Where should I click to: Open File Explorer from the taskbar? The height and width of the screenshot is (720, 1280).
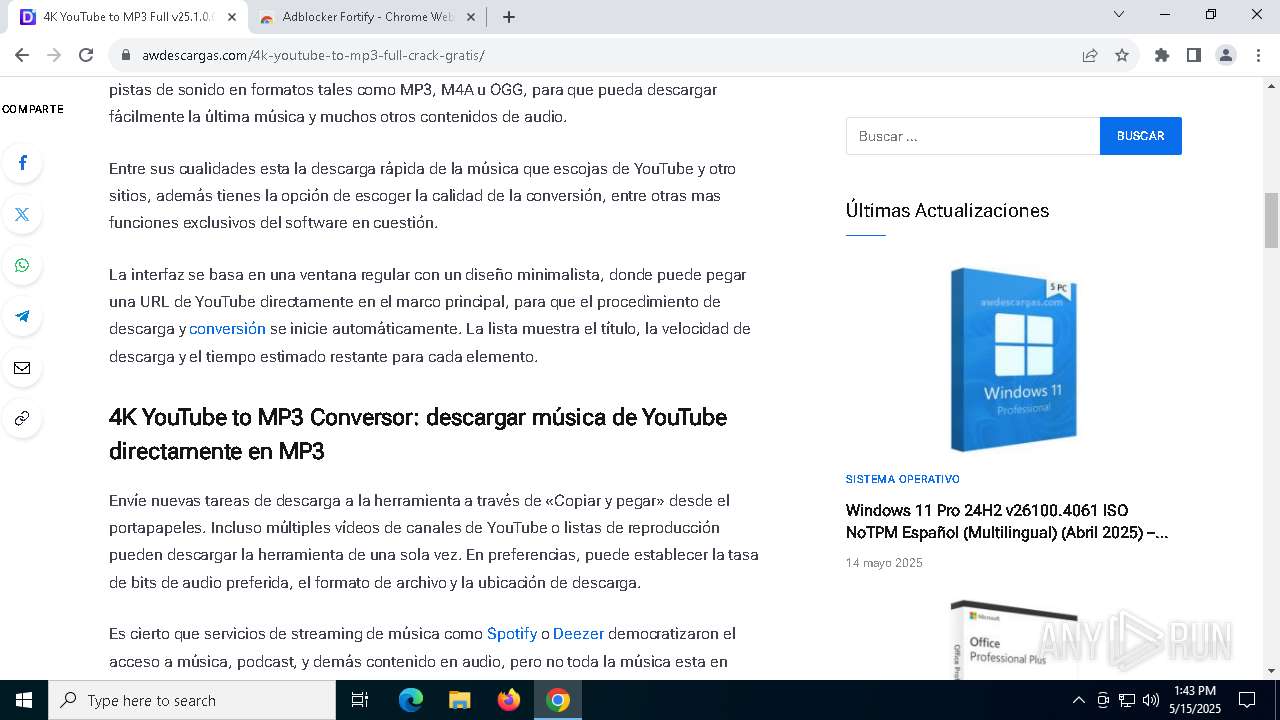click(x=459, y=700)
